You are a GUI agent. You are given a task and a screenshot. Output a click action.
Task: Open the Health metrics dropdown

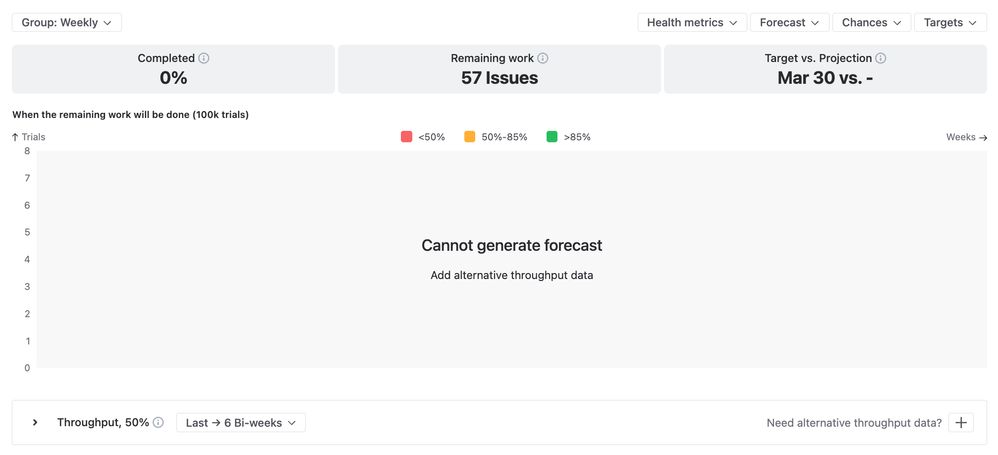692,22
